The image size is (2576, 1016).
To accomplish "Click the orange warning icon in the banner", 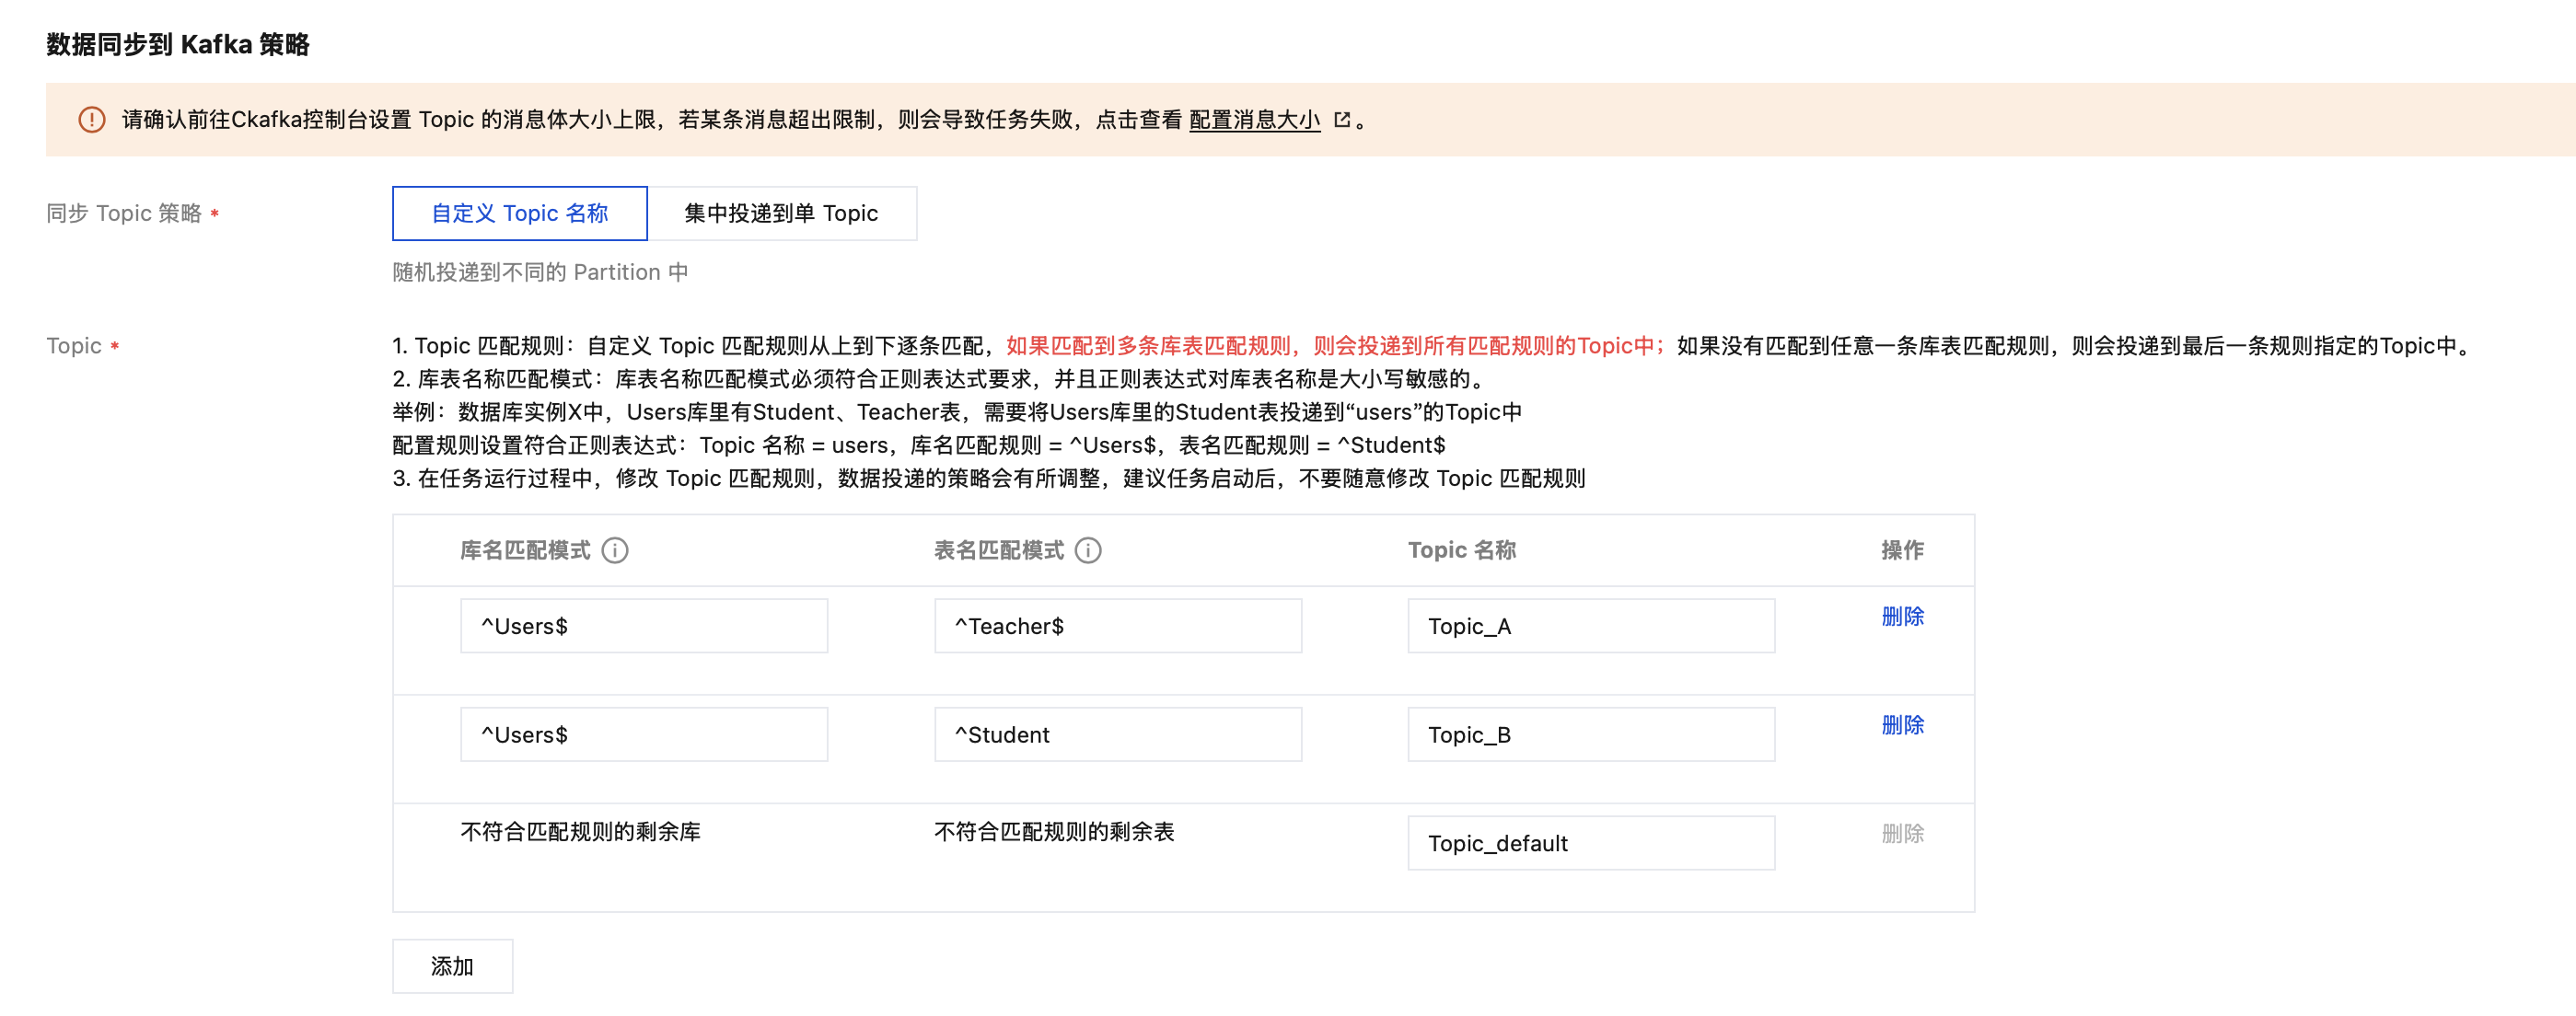I will click(x=92, y=120).
